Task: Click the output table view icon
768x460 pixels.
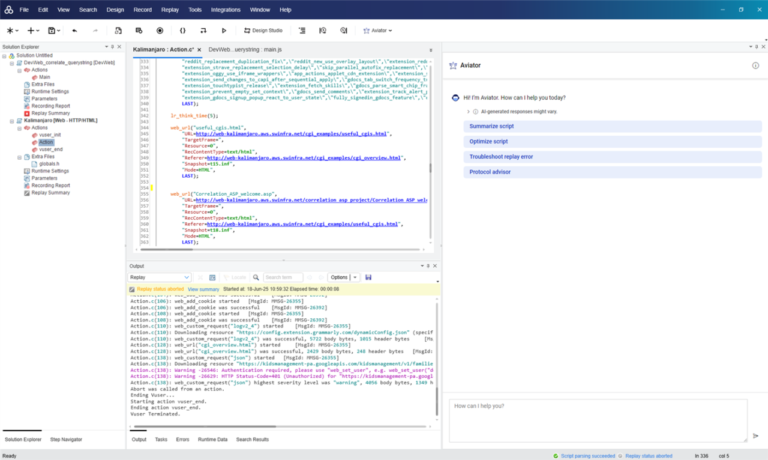Action: [x=212, y=277]
